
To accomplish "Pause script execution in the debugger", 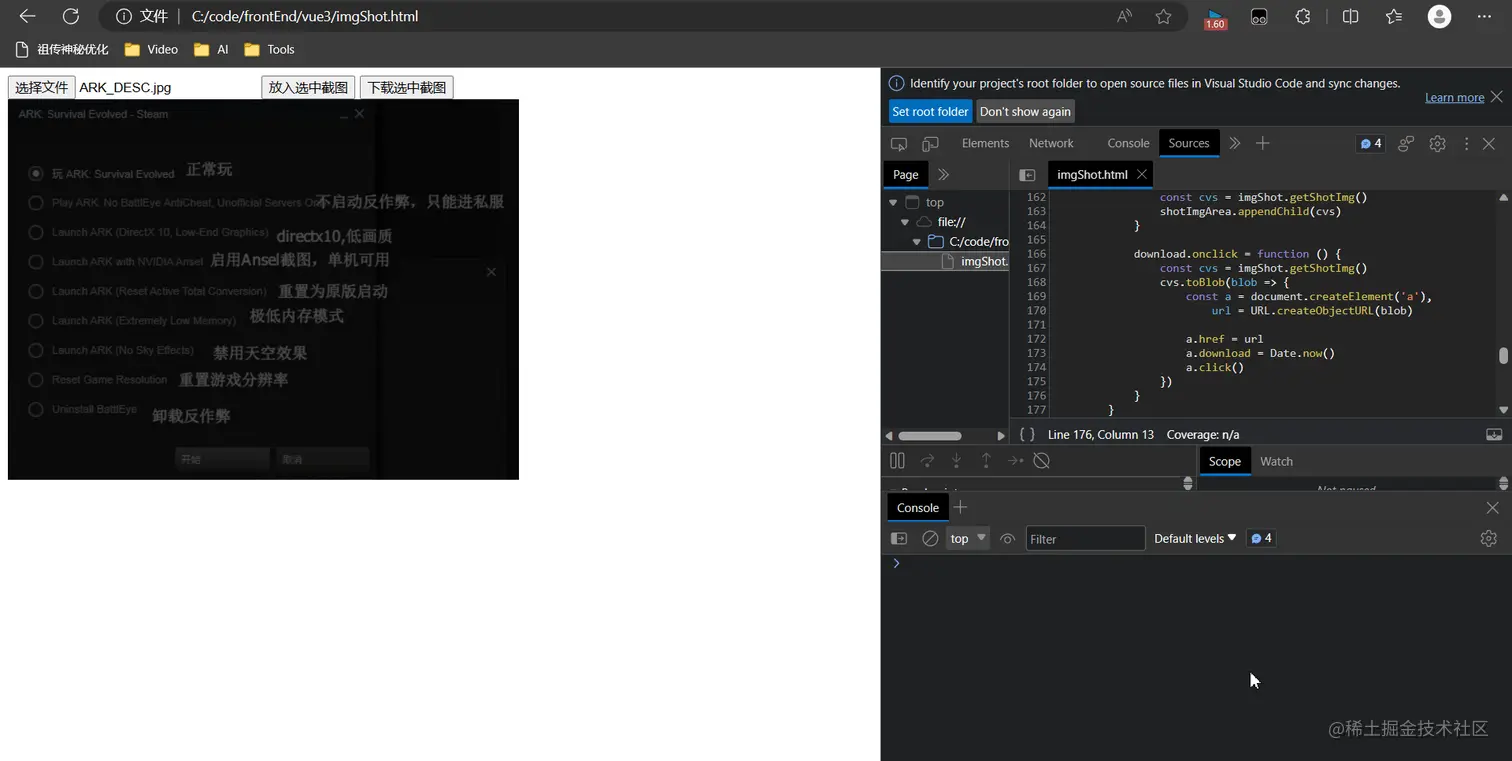I will pos(897,461).
